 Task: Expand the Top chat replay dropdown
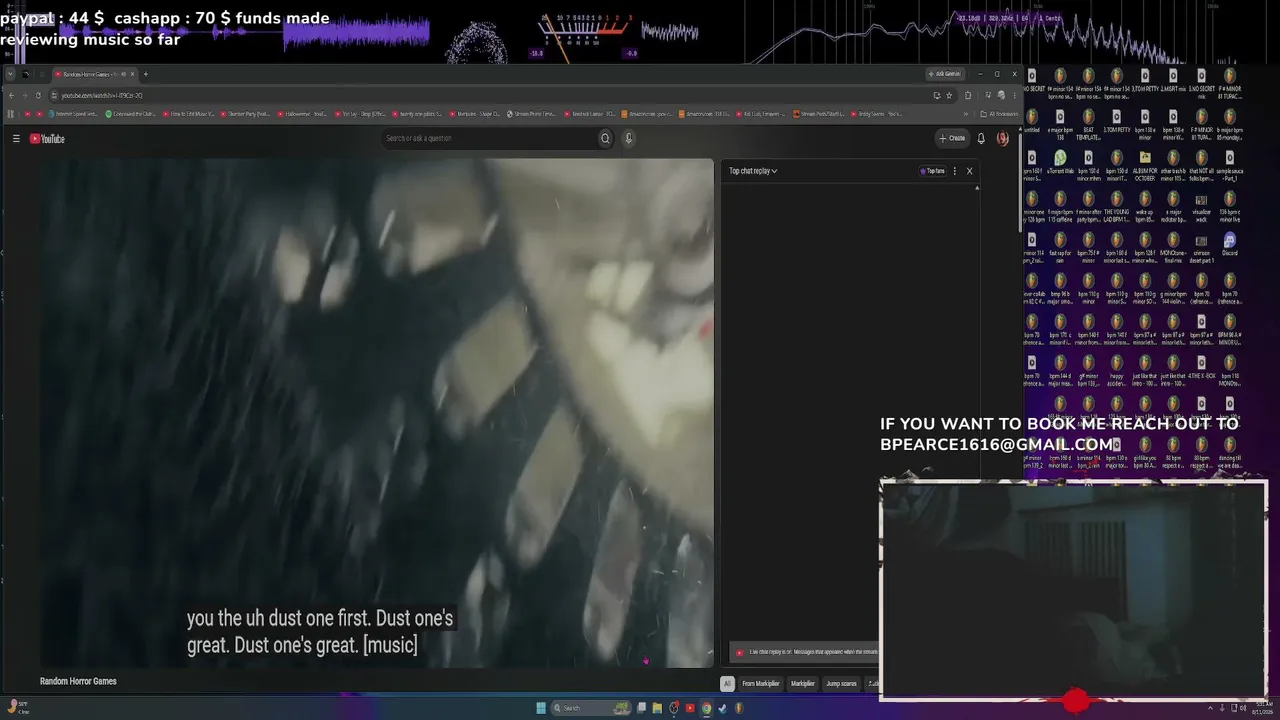click(x=753, y=171)
